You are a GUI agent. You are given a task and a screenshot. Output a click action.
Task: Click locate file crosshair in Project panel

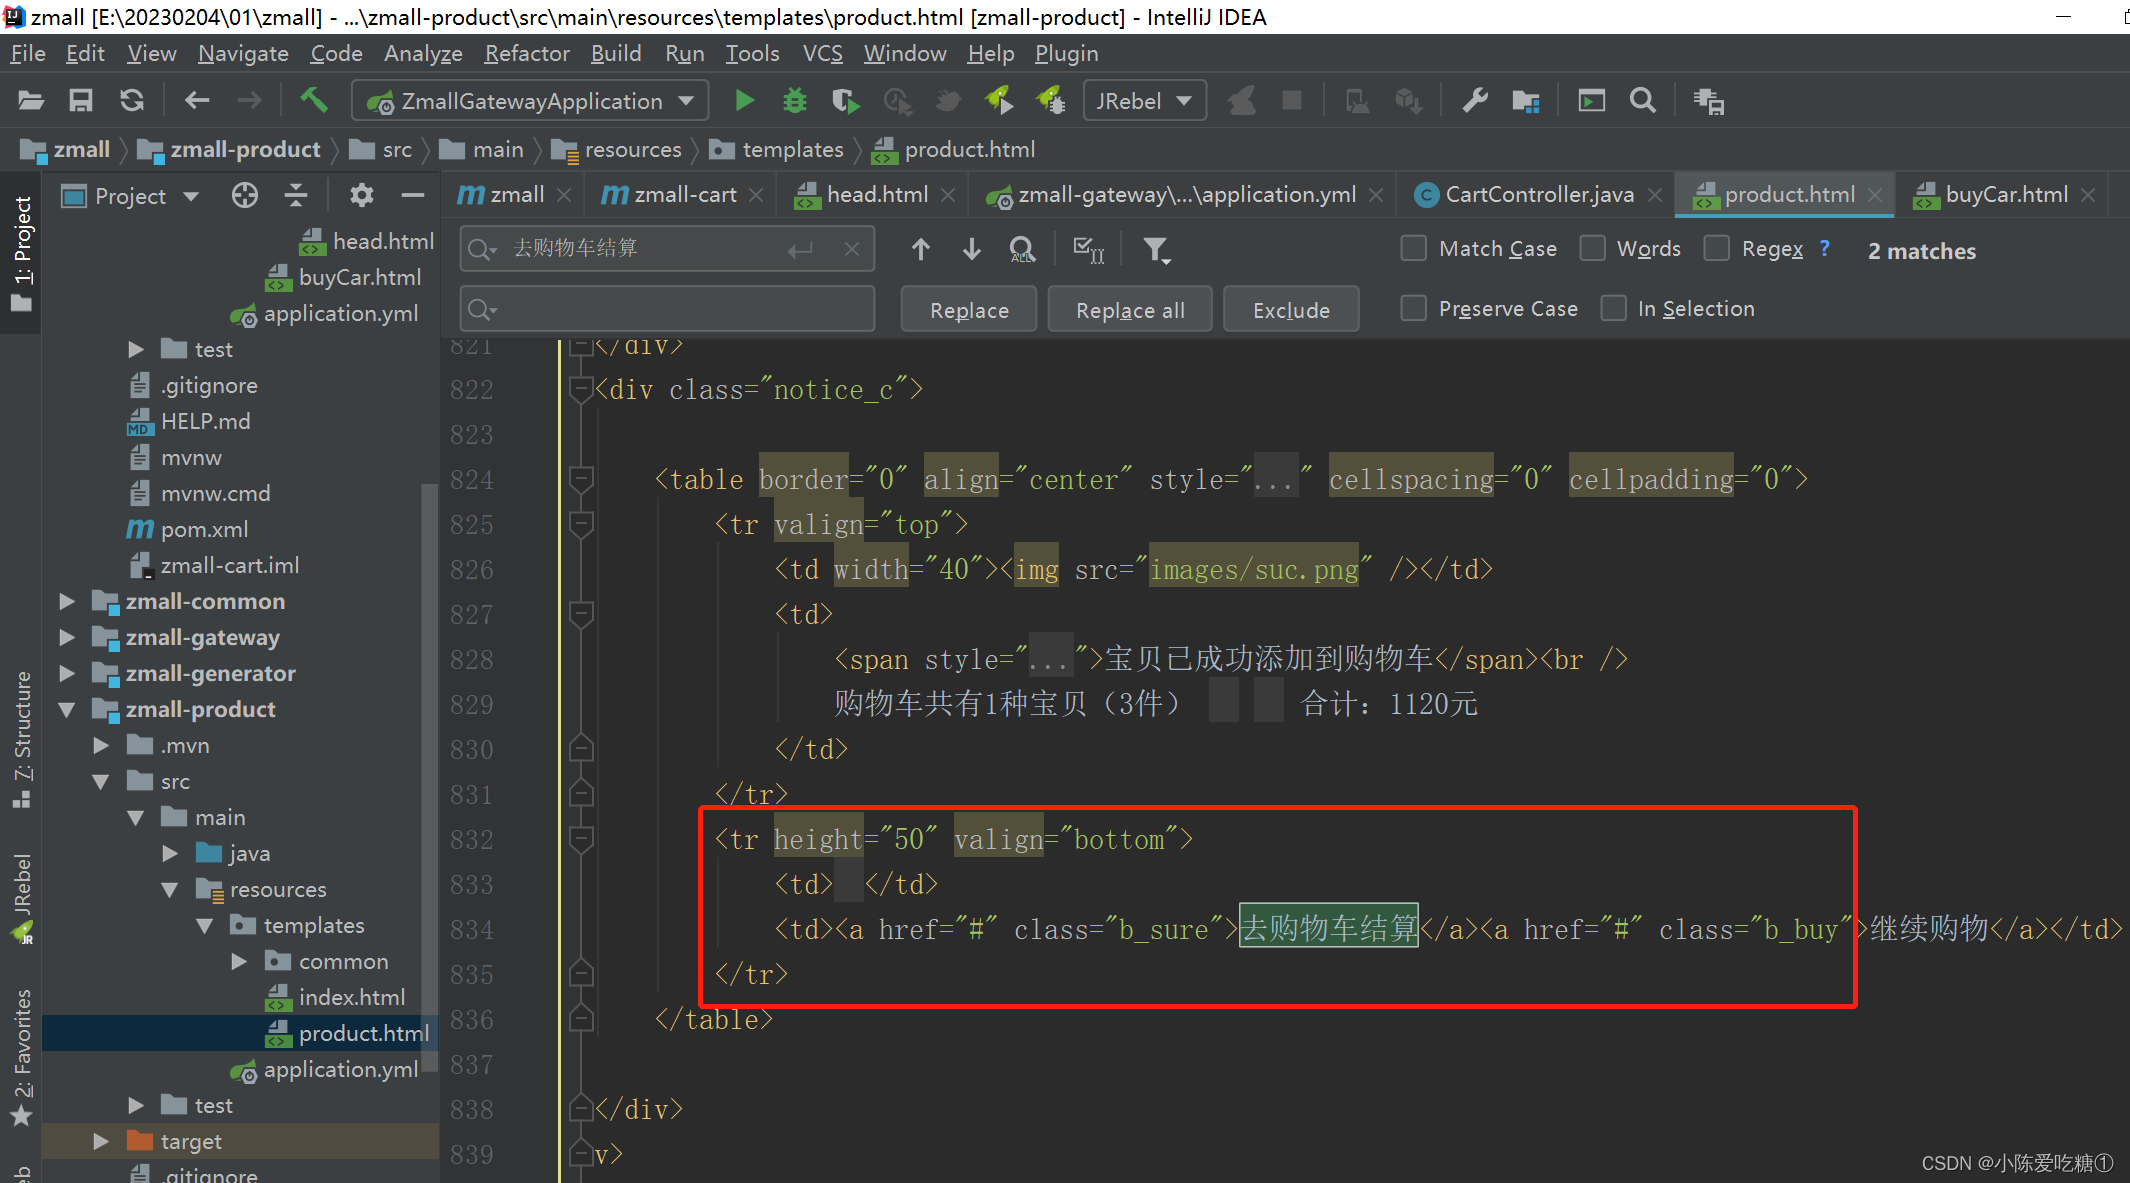tap(245, 196)
